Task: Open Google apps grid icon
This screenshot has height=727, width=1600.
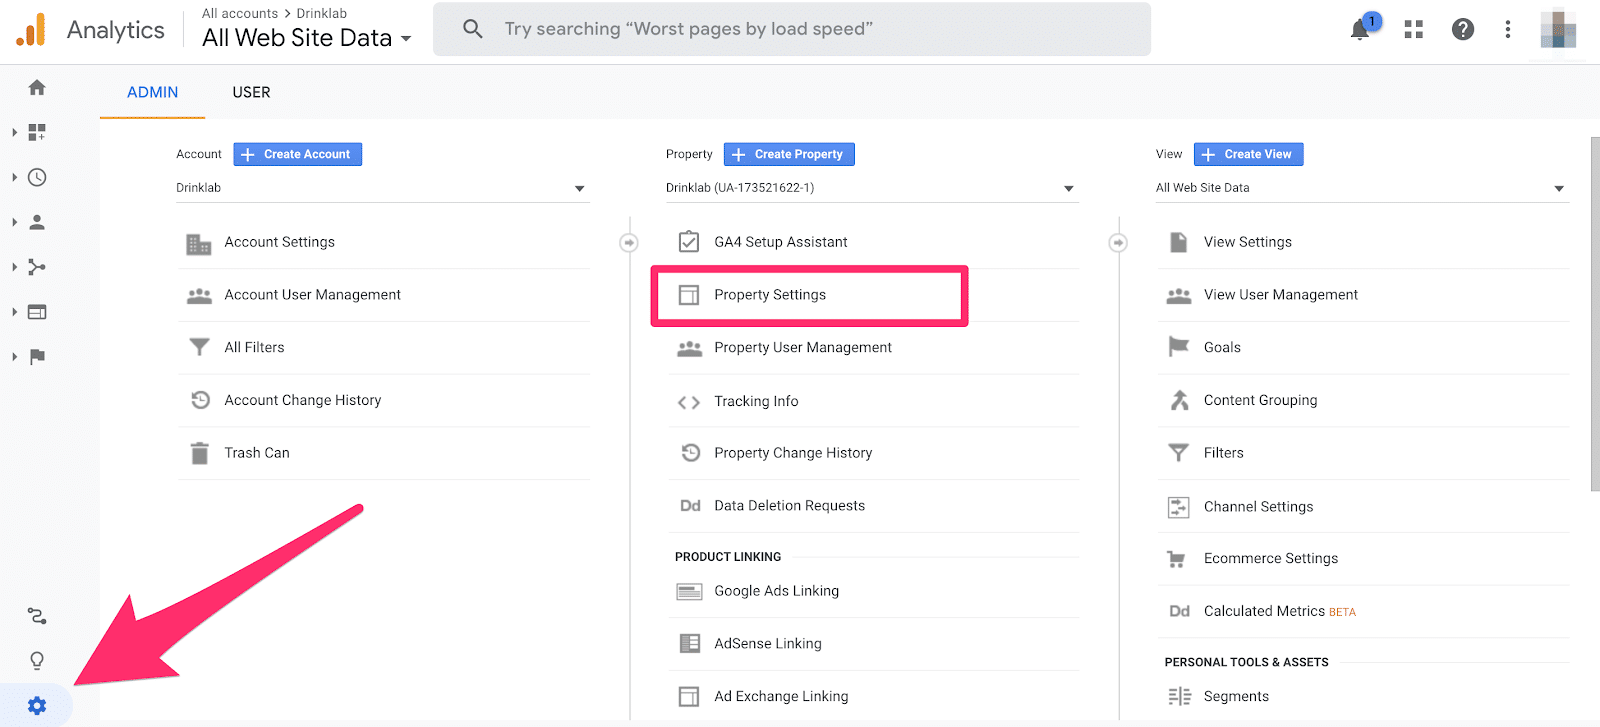Action: click(1413, 29)
